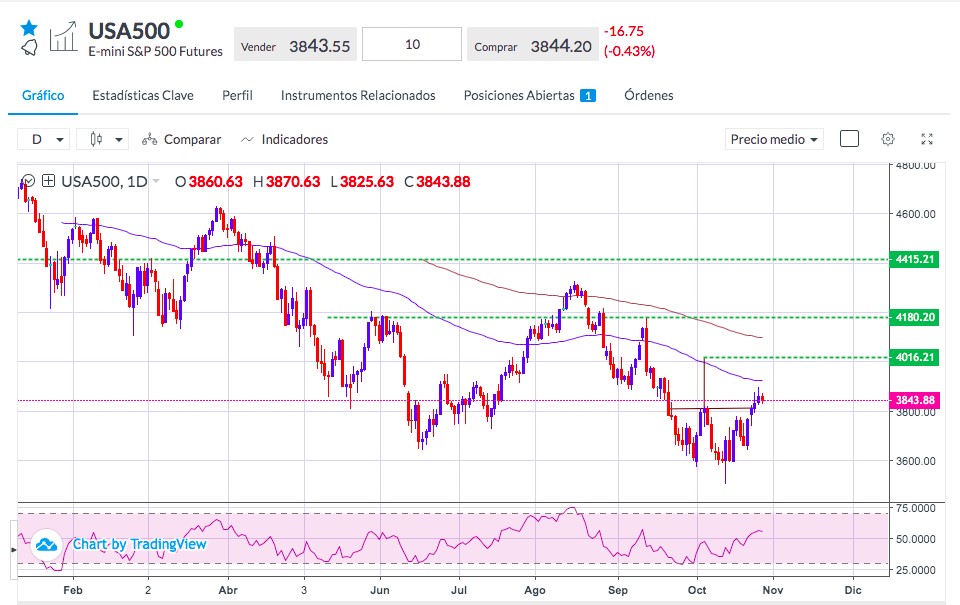Click the TradingView cloud logo

(x=46, y=544)
